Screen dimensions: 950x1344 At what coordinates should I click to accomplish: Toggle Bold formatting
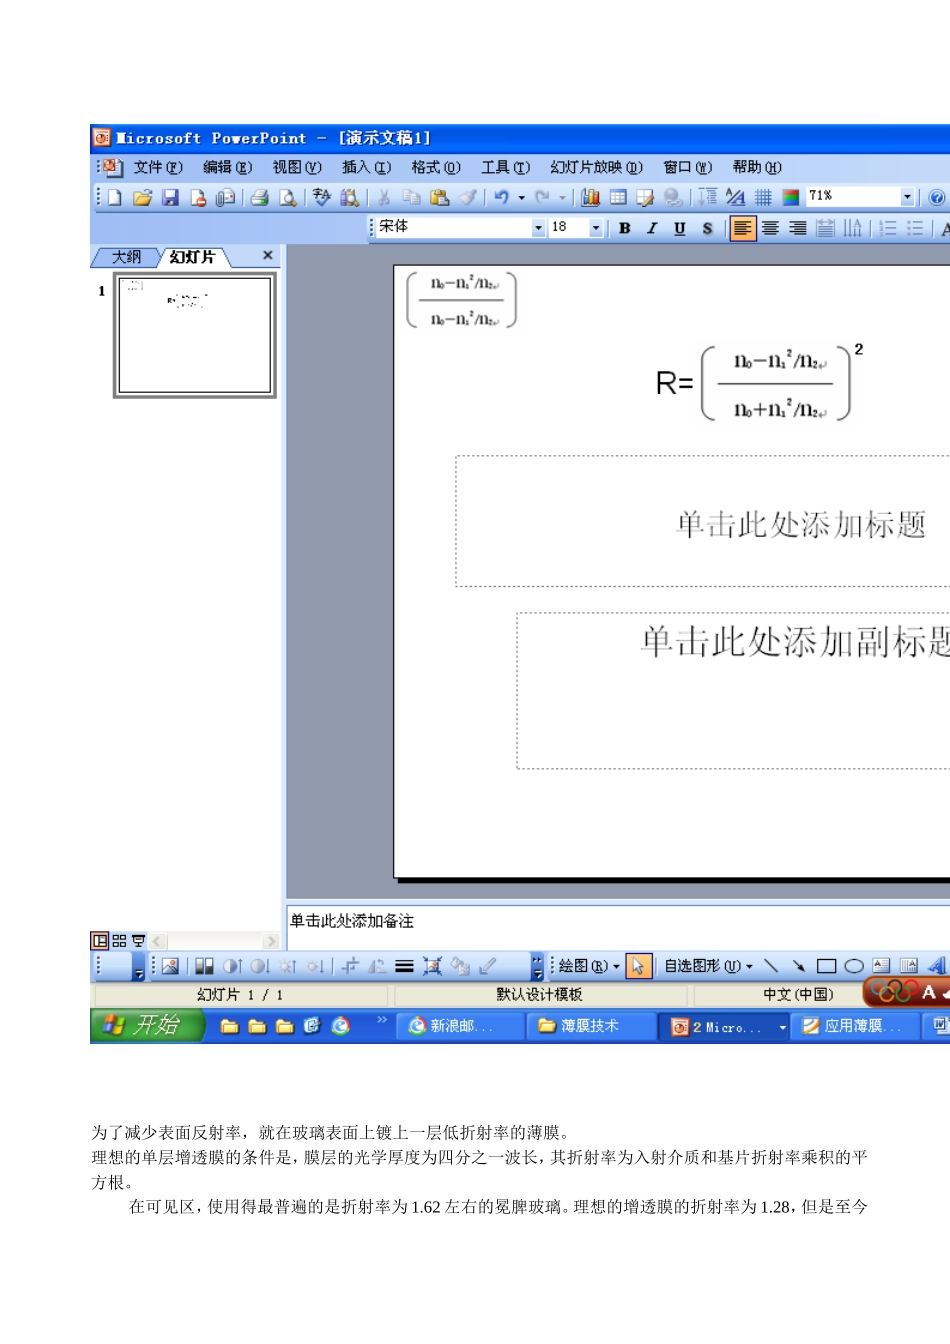tap(625, 228)
